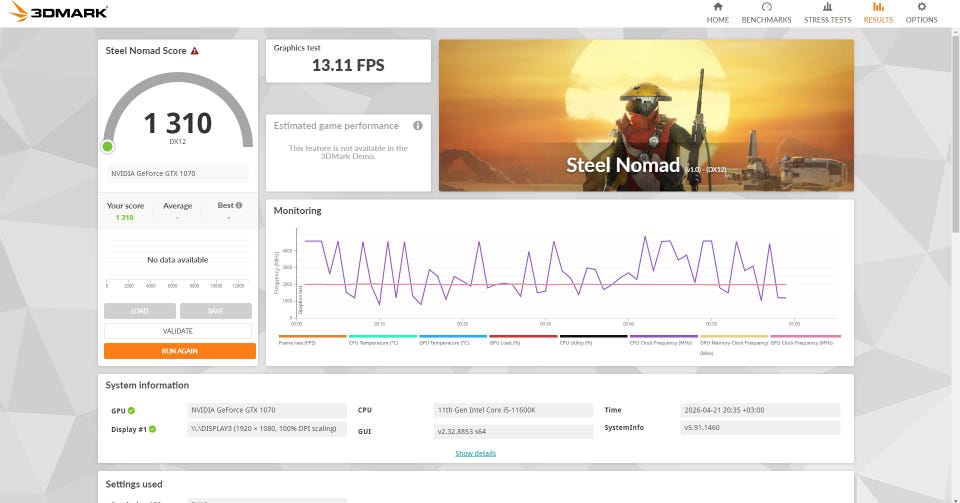This screenshot has width=960, height=503.
Task: Click the SystemInfo version v5.91.1460
Action: [760, 428]
